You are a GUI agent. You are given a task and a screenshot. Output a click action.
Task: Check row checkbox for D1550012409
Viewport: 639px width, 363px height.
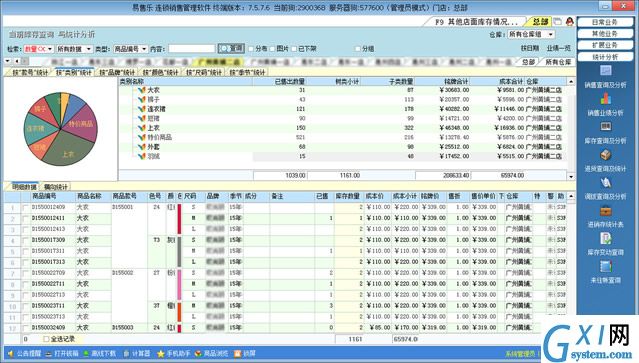pos(26,208)
